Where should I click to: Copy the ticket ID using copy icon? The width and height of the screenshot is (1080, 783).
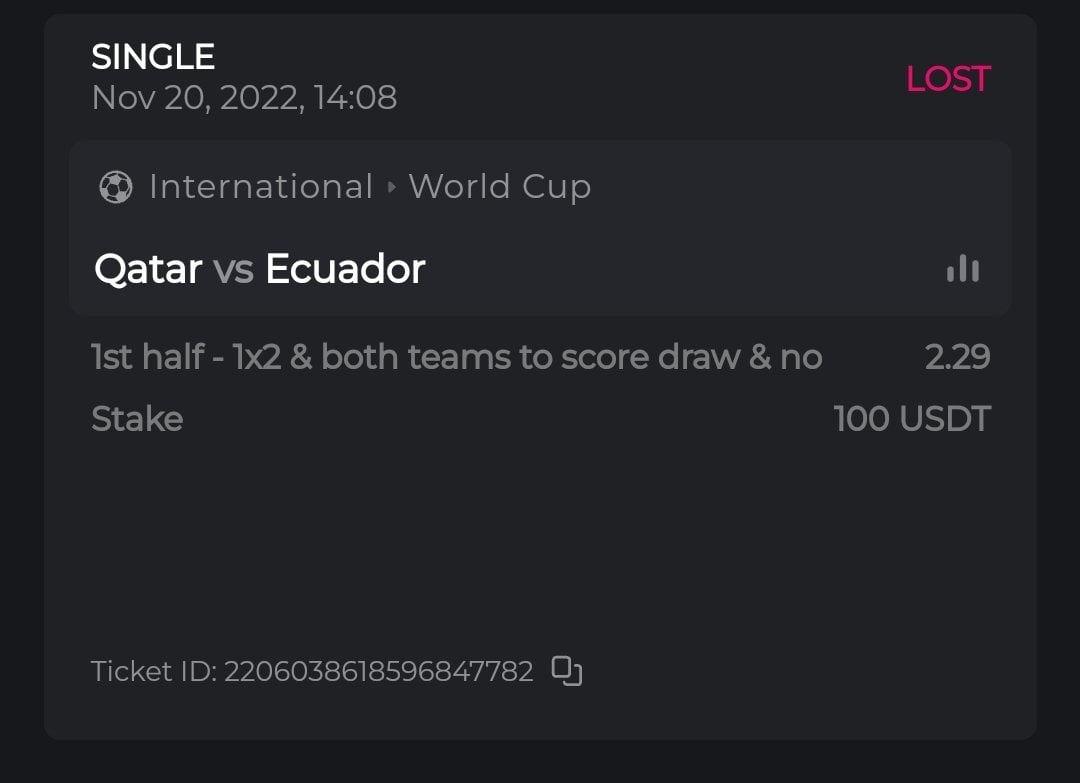click(x=567, y=671)
